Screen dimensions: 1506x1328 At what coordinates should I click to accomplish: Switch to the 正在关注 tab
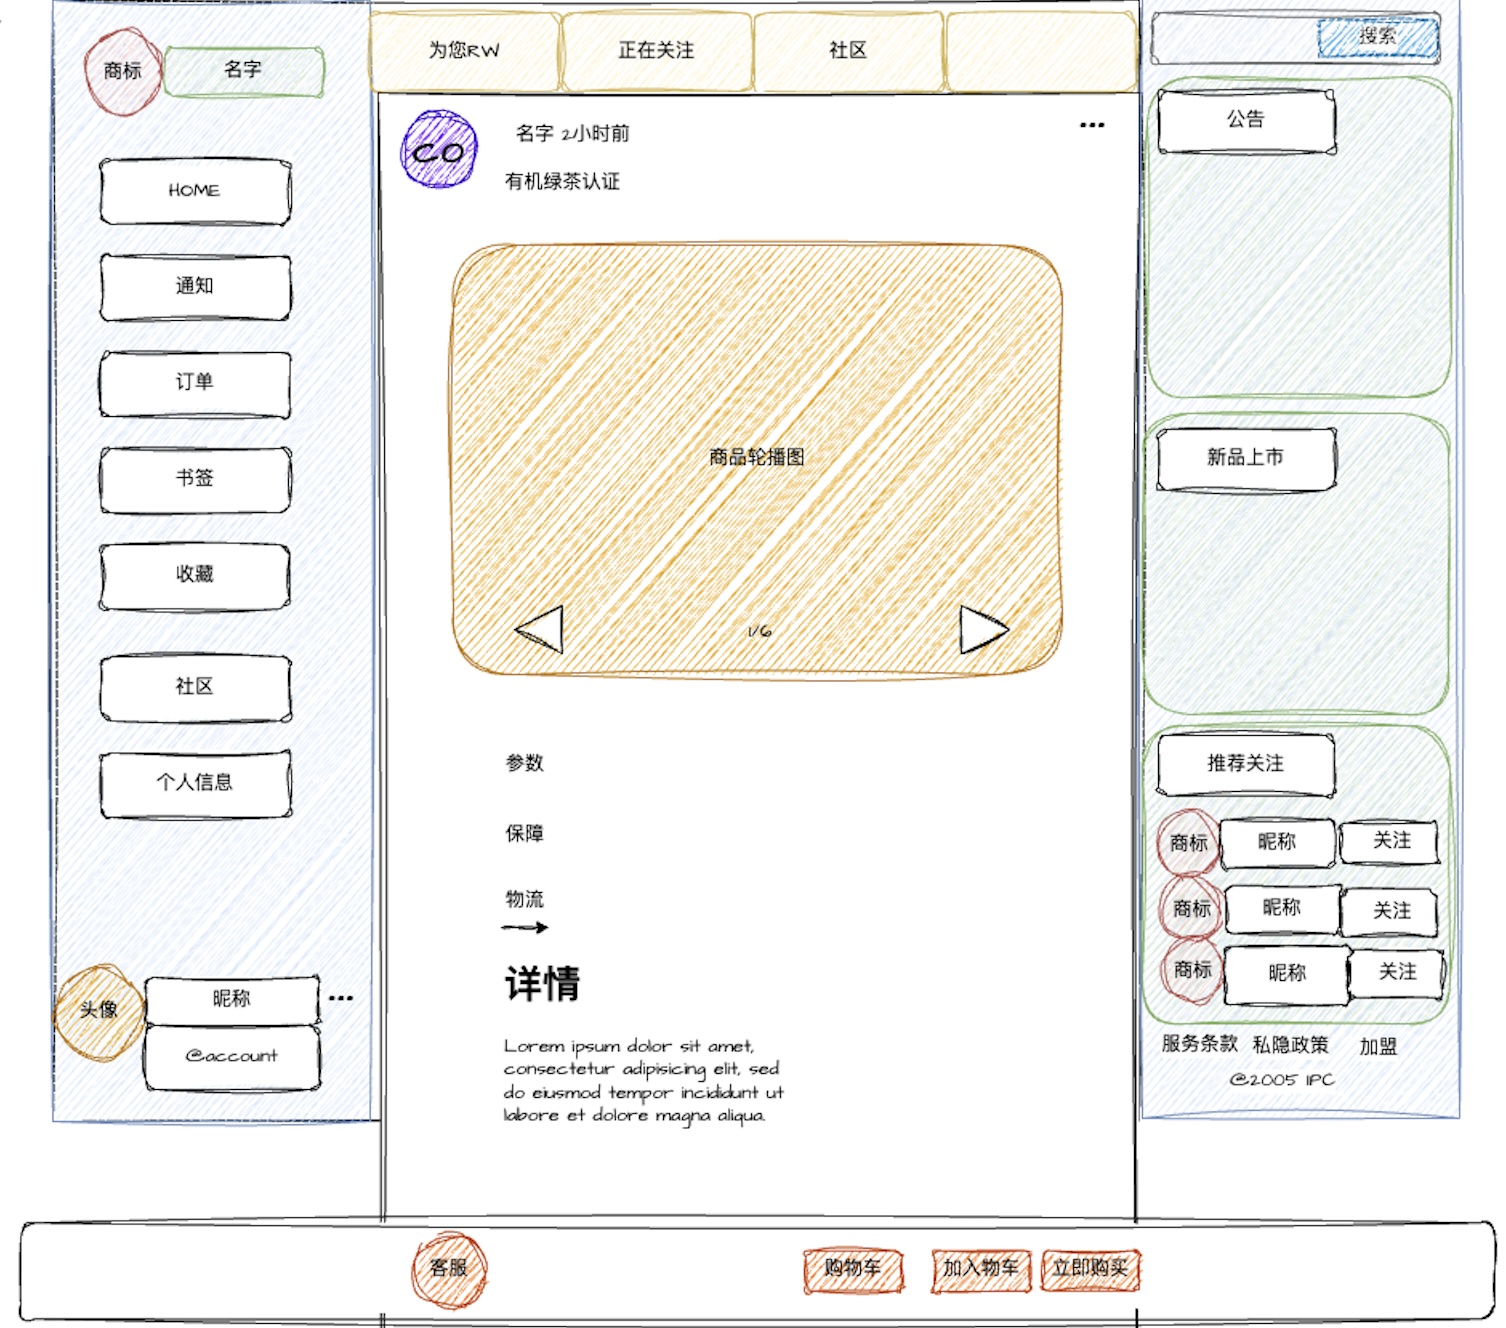tap(656, 51)
